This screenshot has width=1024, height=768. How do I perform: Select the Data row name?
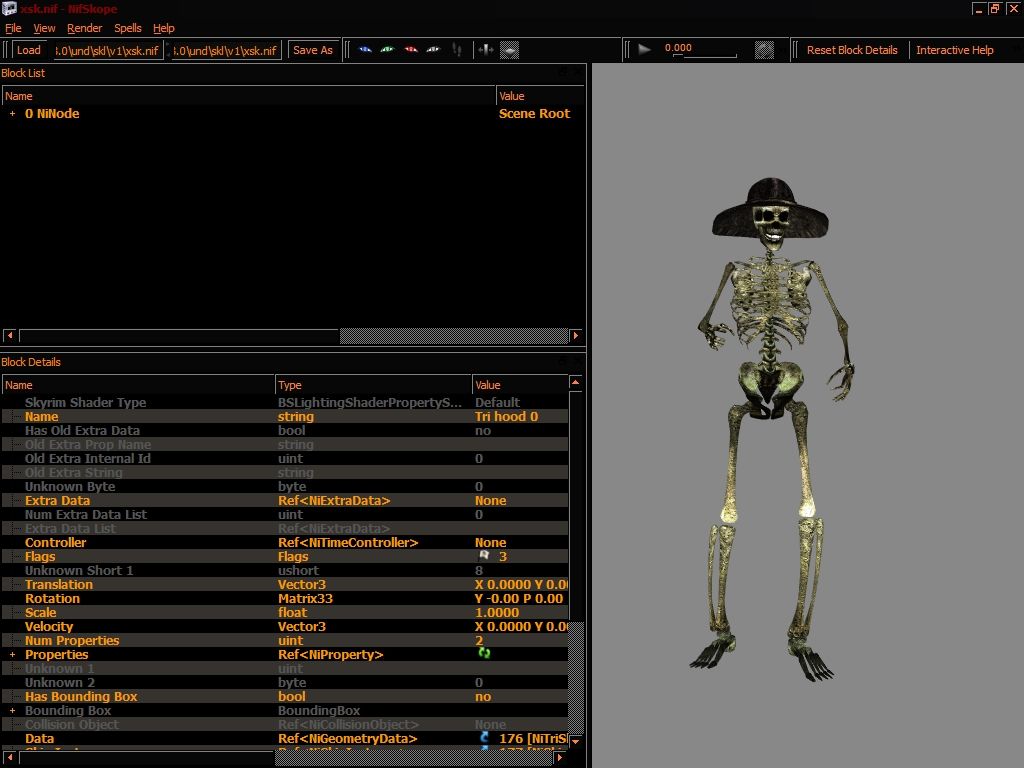coord(39,739)
